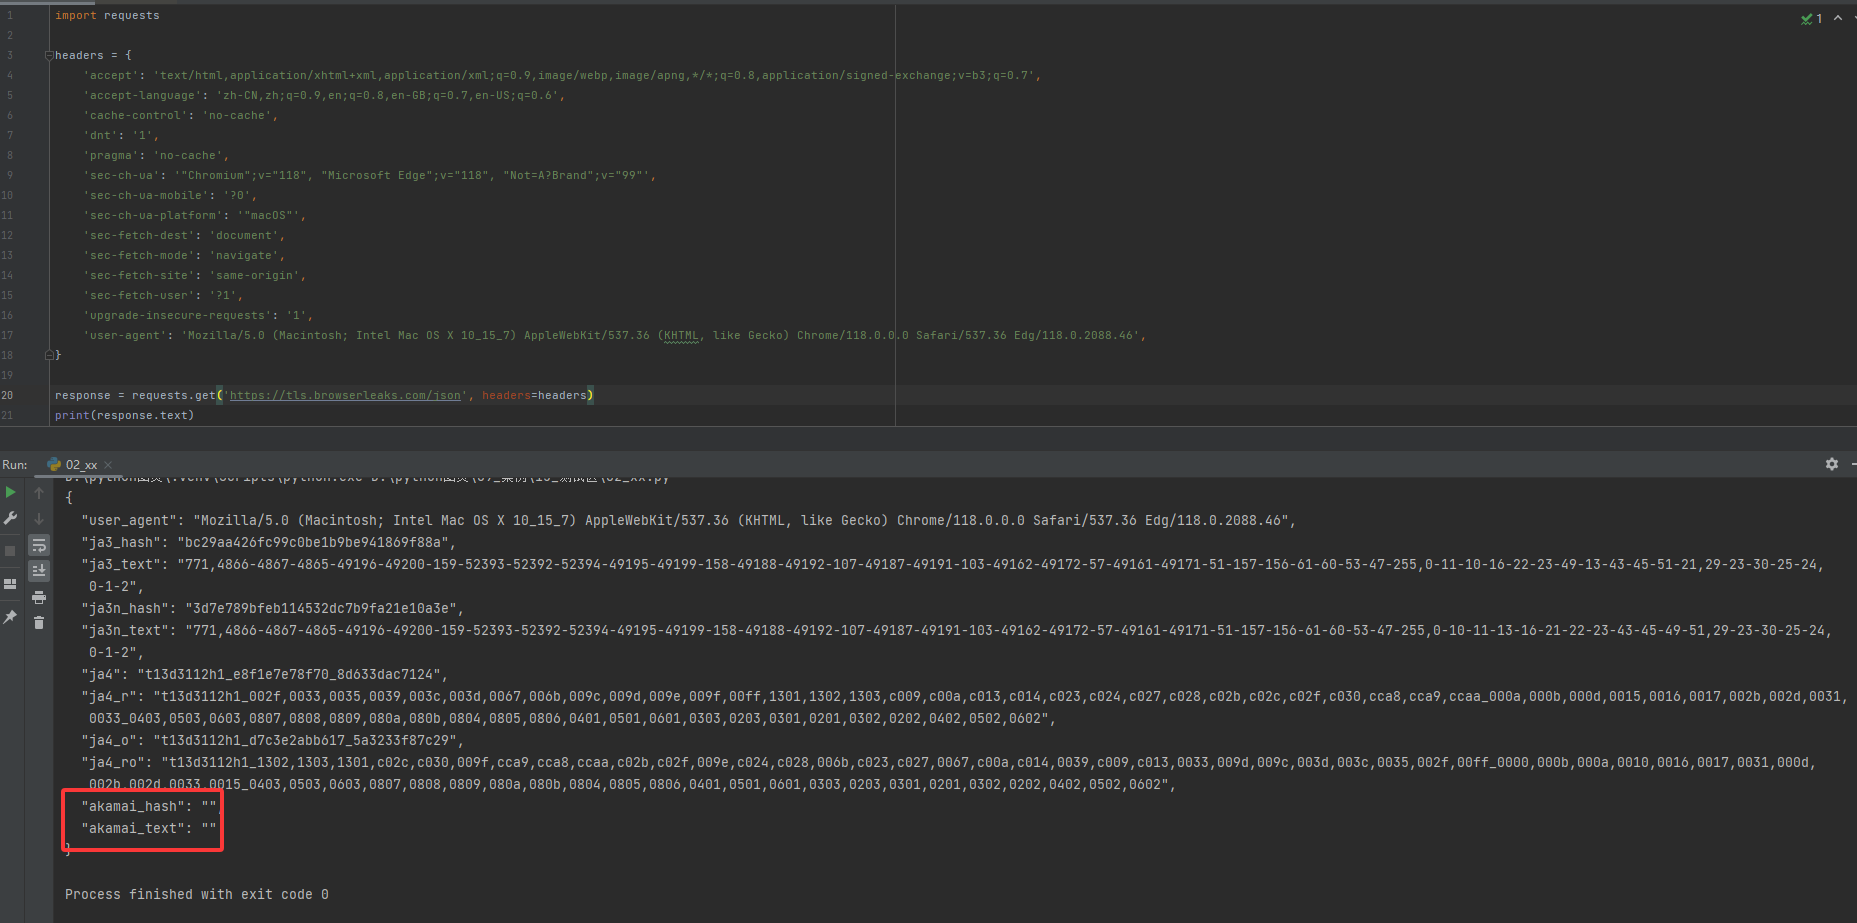Image resolution: width=1857 pixels, height=923 pixels.
Task: Click Up the Stack Trace arrow
Action: pyautogui.click(x=39, y=492)
